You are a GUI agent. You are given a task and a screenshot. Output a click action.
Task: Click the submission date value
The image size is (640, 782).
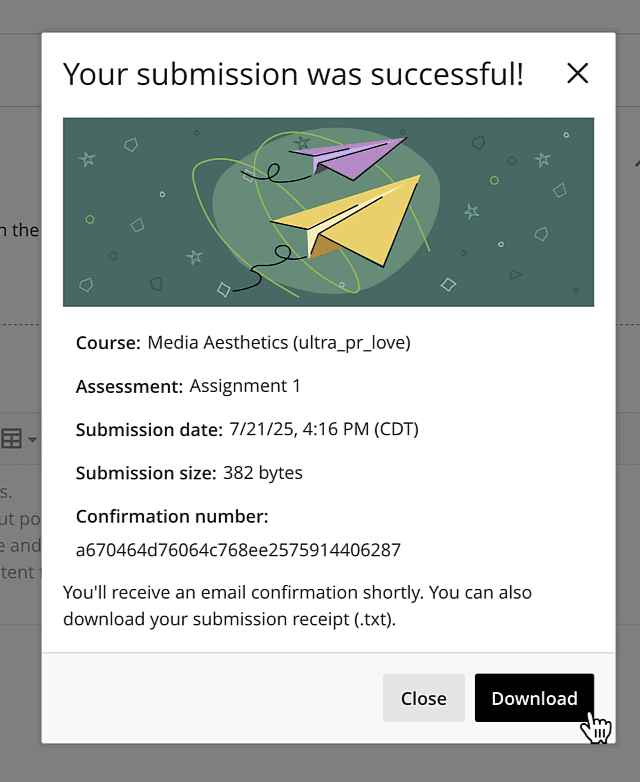pyautogui.click(x=324, y=430)
